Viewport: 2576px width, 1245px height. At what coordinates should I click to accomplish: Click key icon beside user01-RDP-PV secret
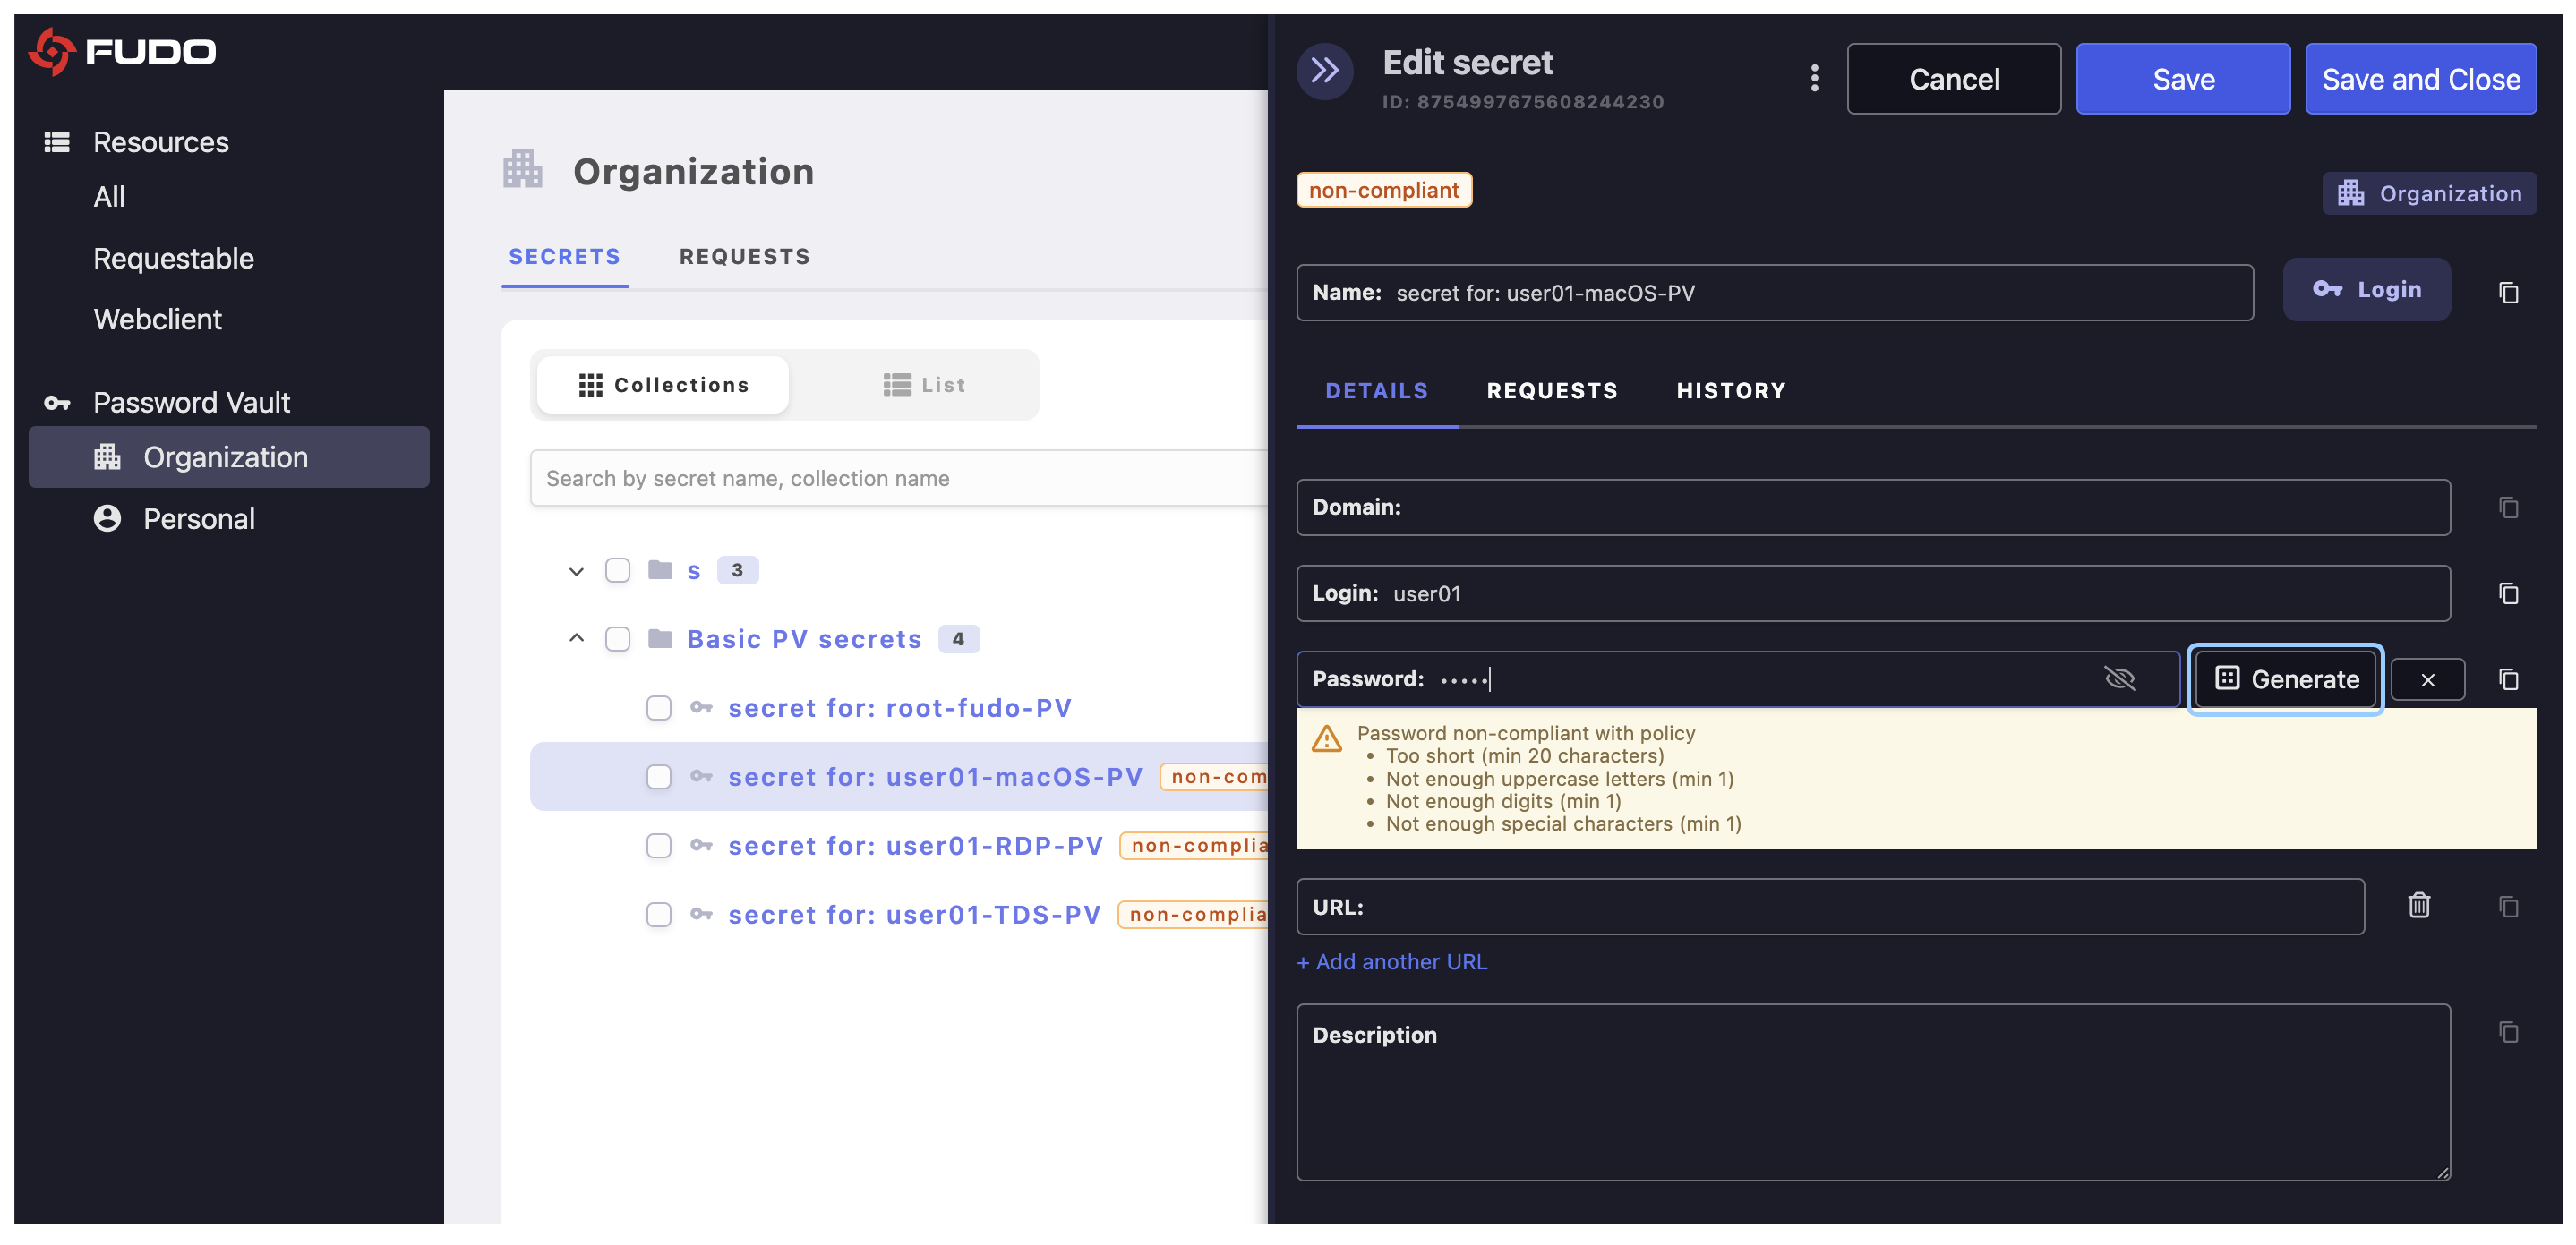click(701, 846)
